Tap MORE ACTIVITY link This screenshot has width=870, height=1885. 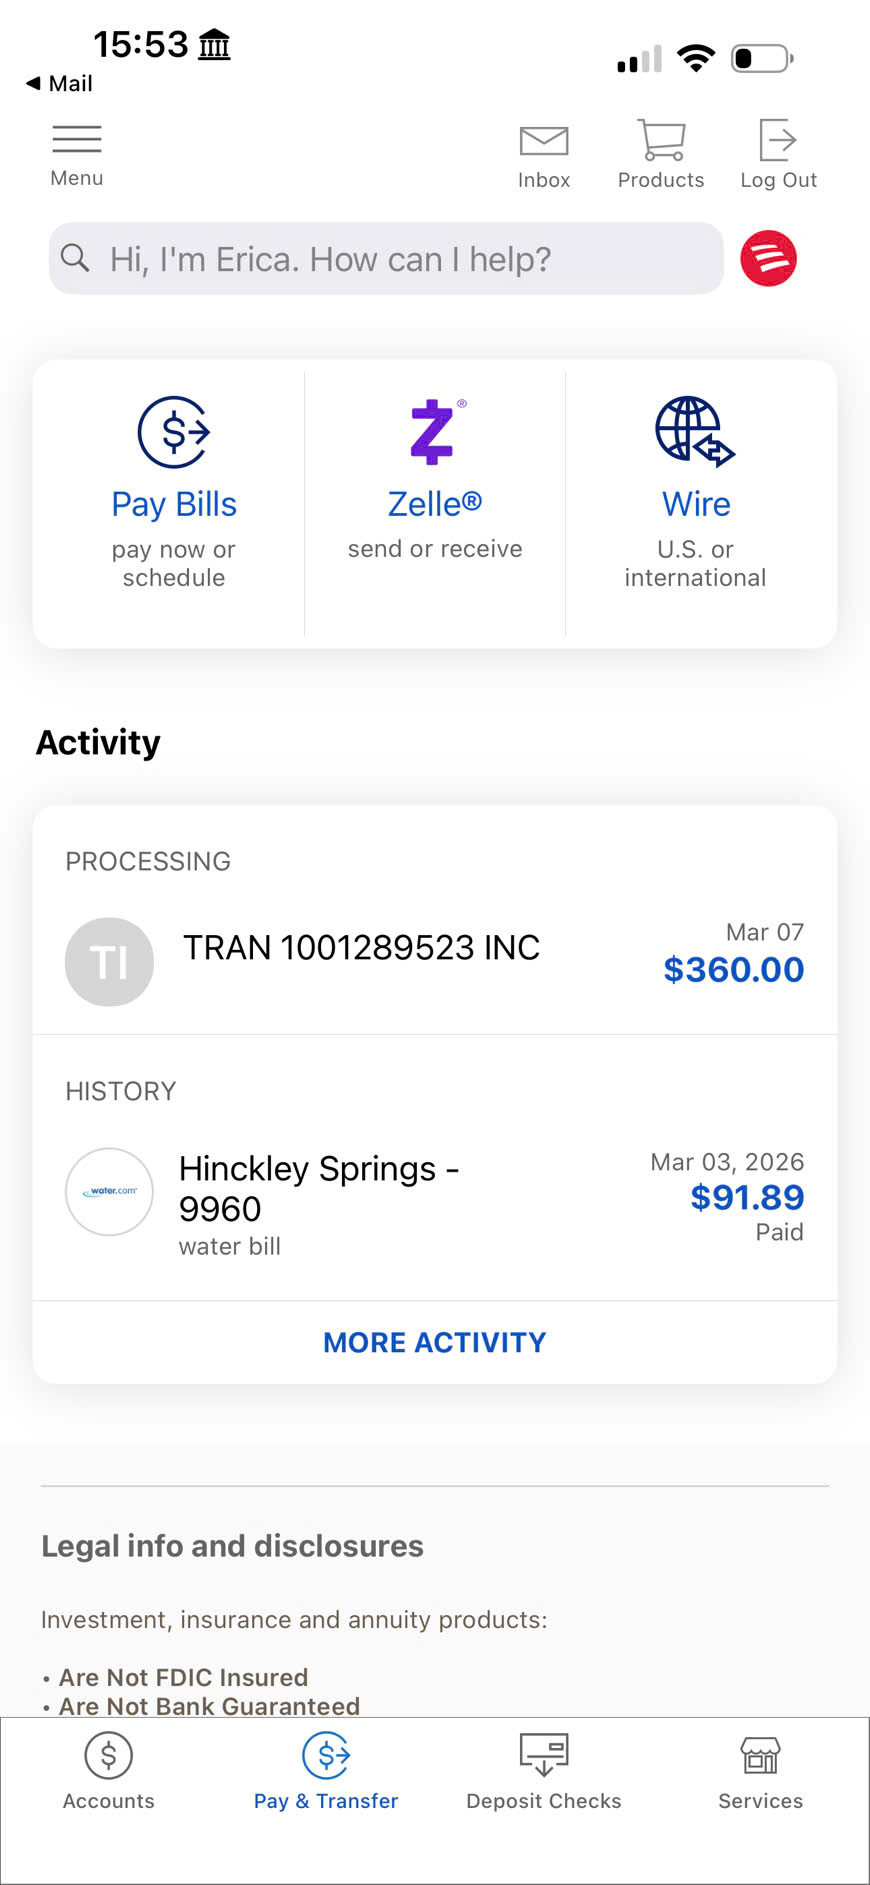pyautogui.click(x=435, y=1342)
